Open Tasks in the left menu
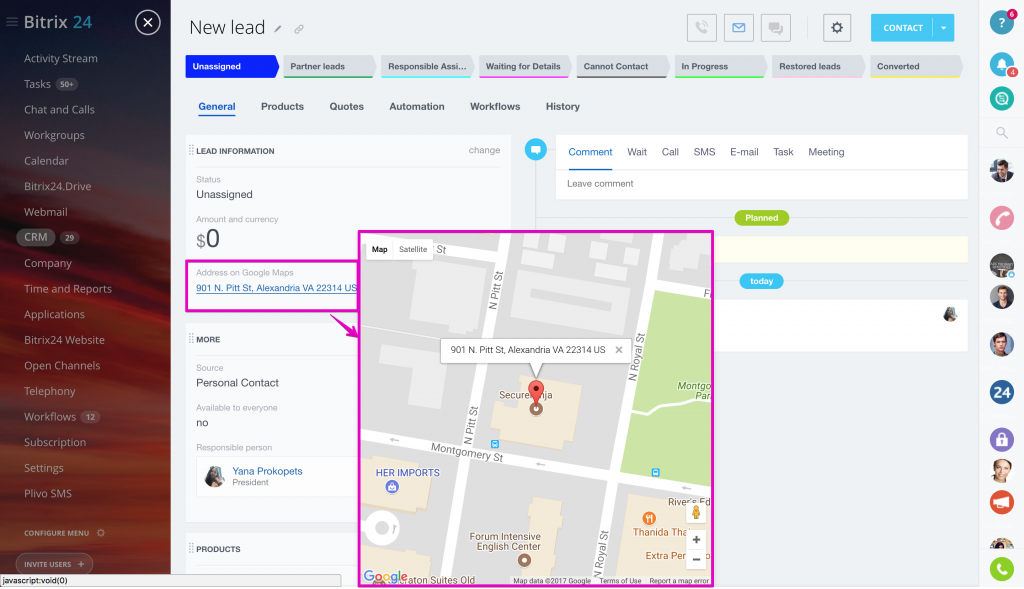Screen dimensions: 1024x589 click(x=37, y=84)
